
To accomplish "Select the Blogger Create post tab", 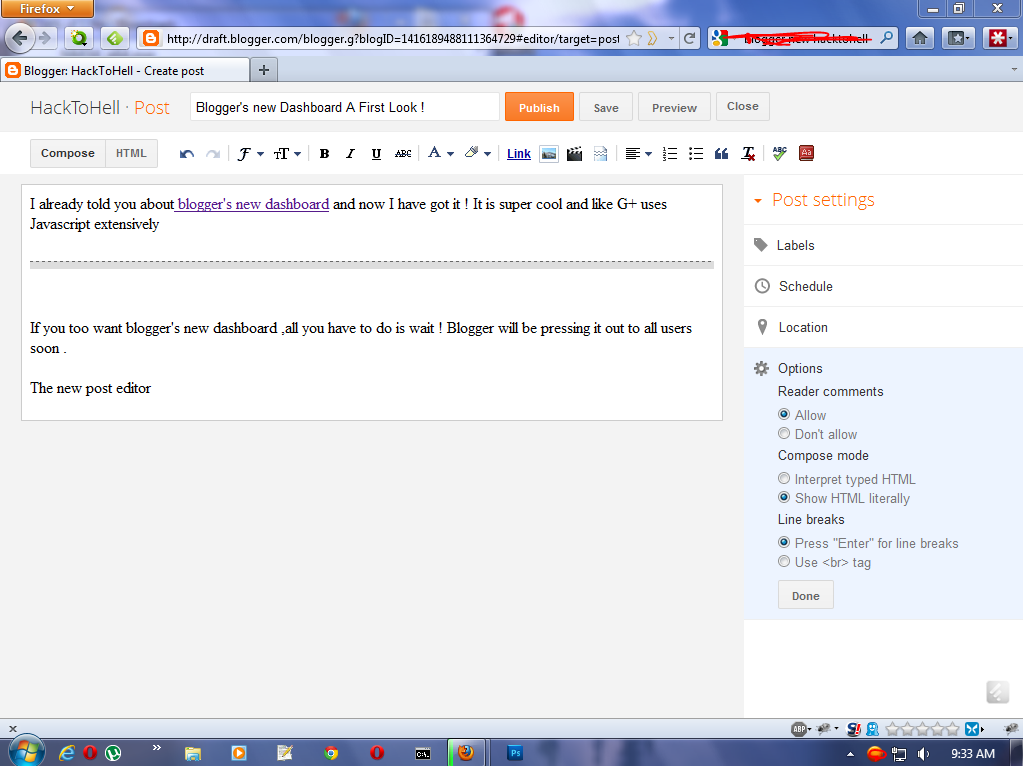I will pyautogui.click(x=125, y=70).
